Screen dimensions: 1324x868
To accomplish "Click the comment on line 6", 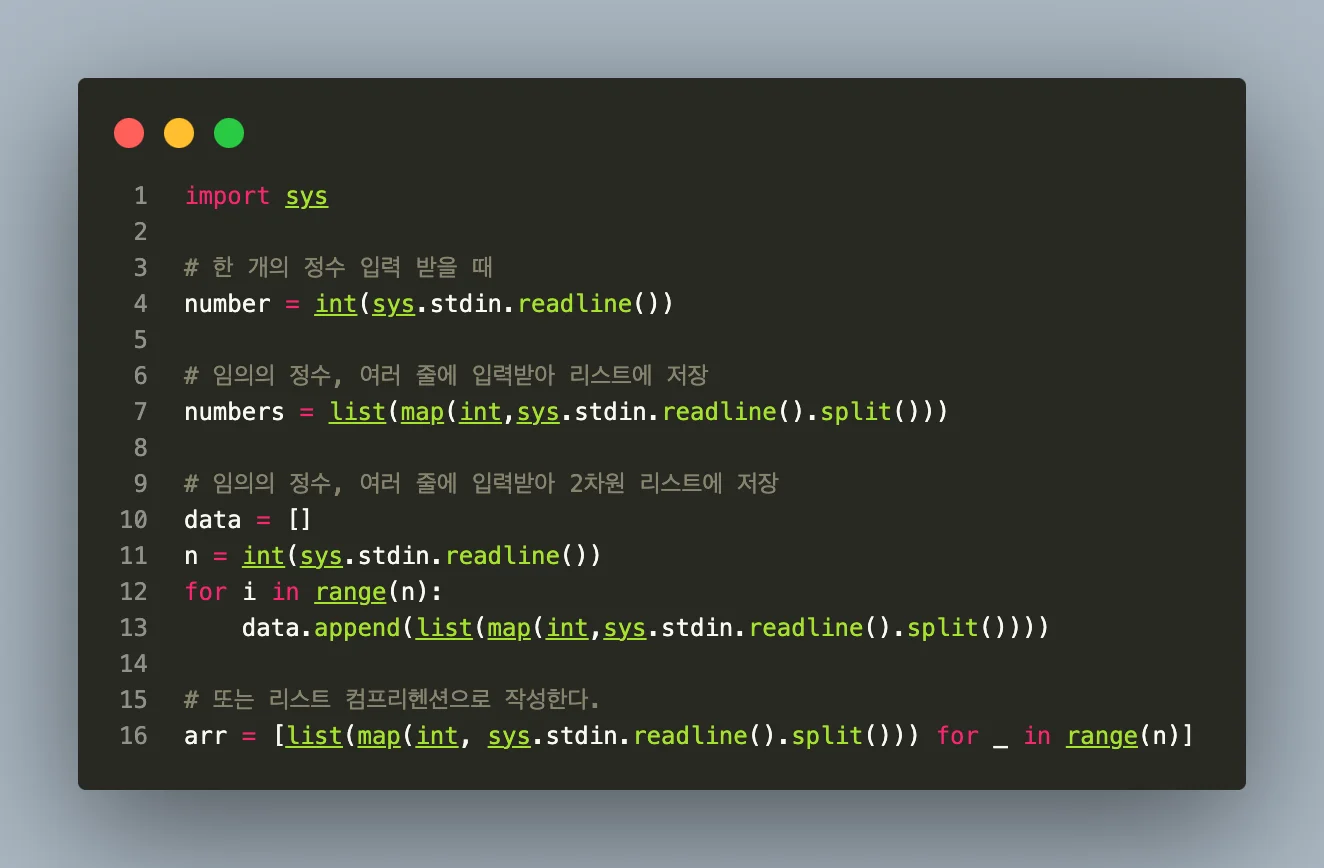I will (446, 375).
